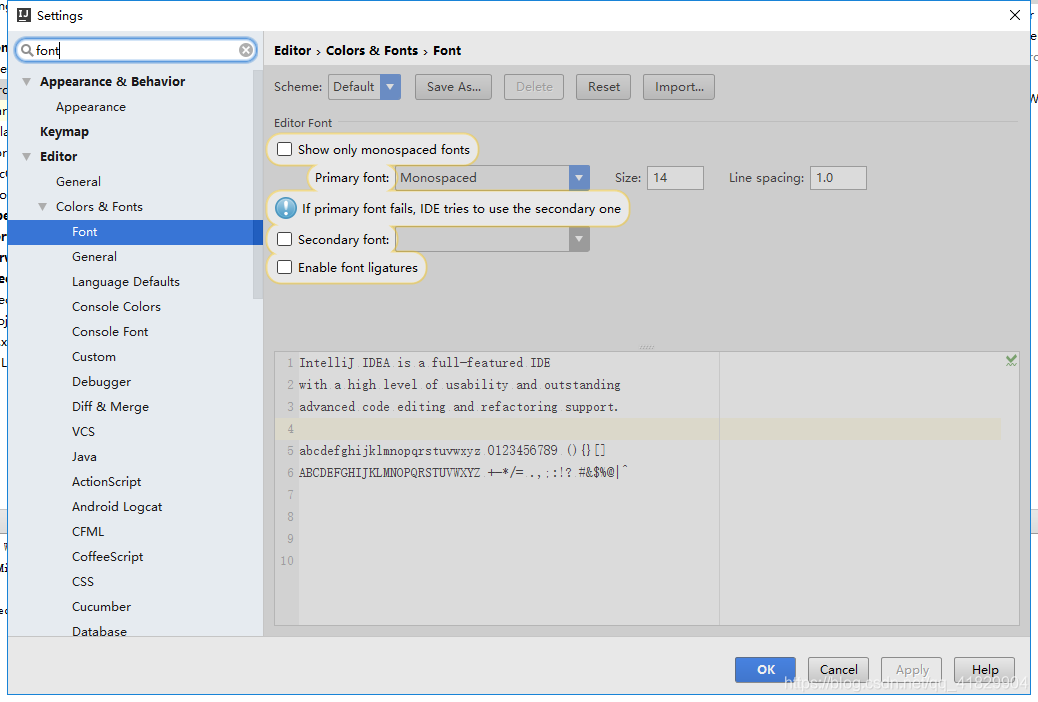The image size is (1038, 702).
Task: Click the Import... button
Action: coord(679,87)
